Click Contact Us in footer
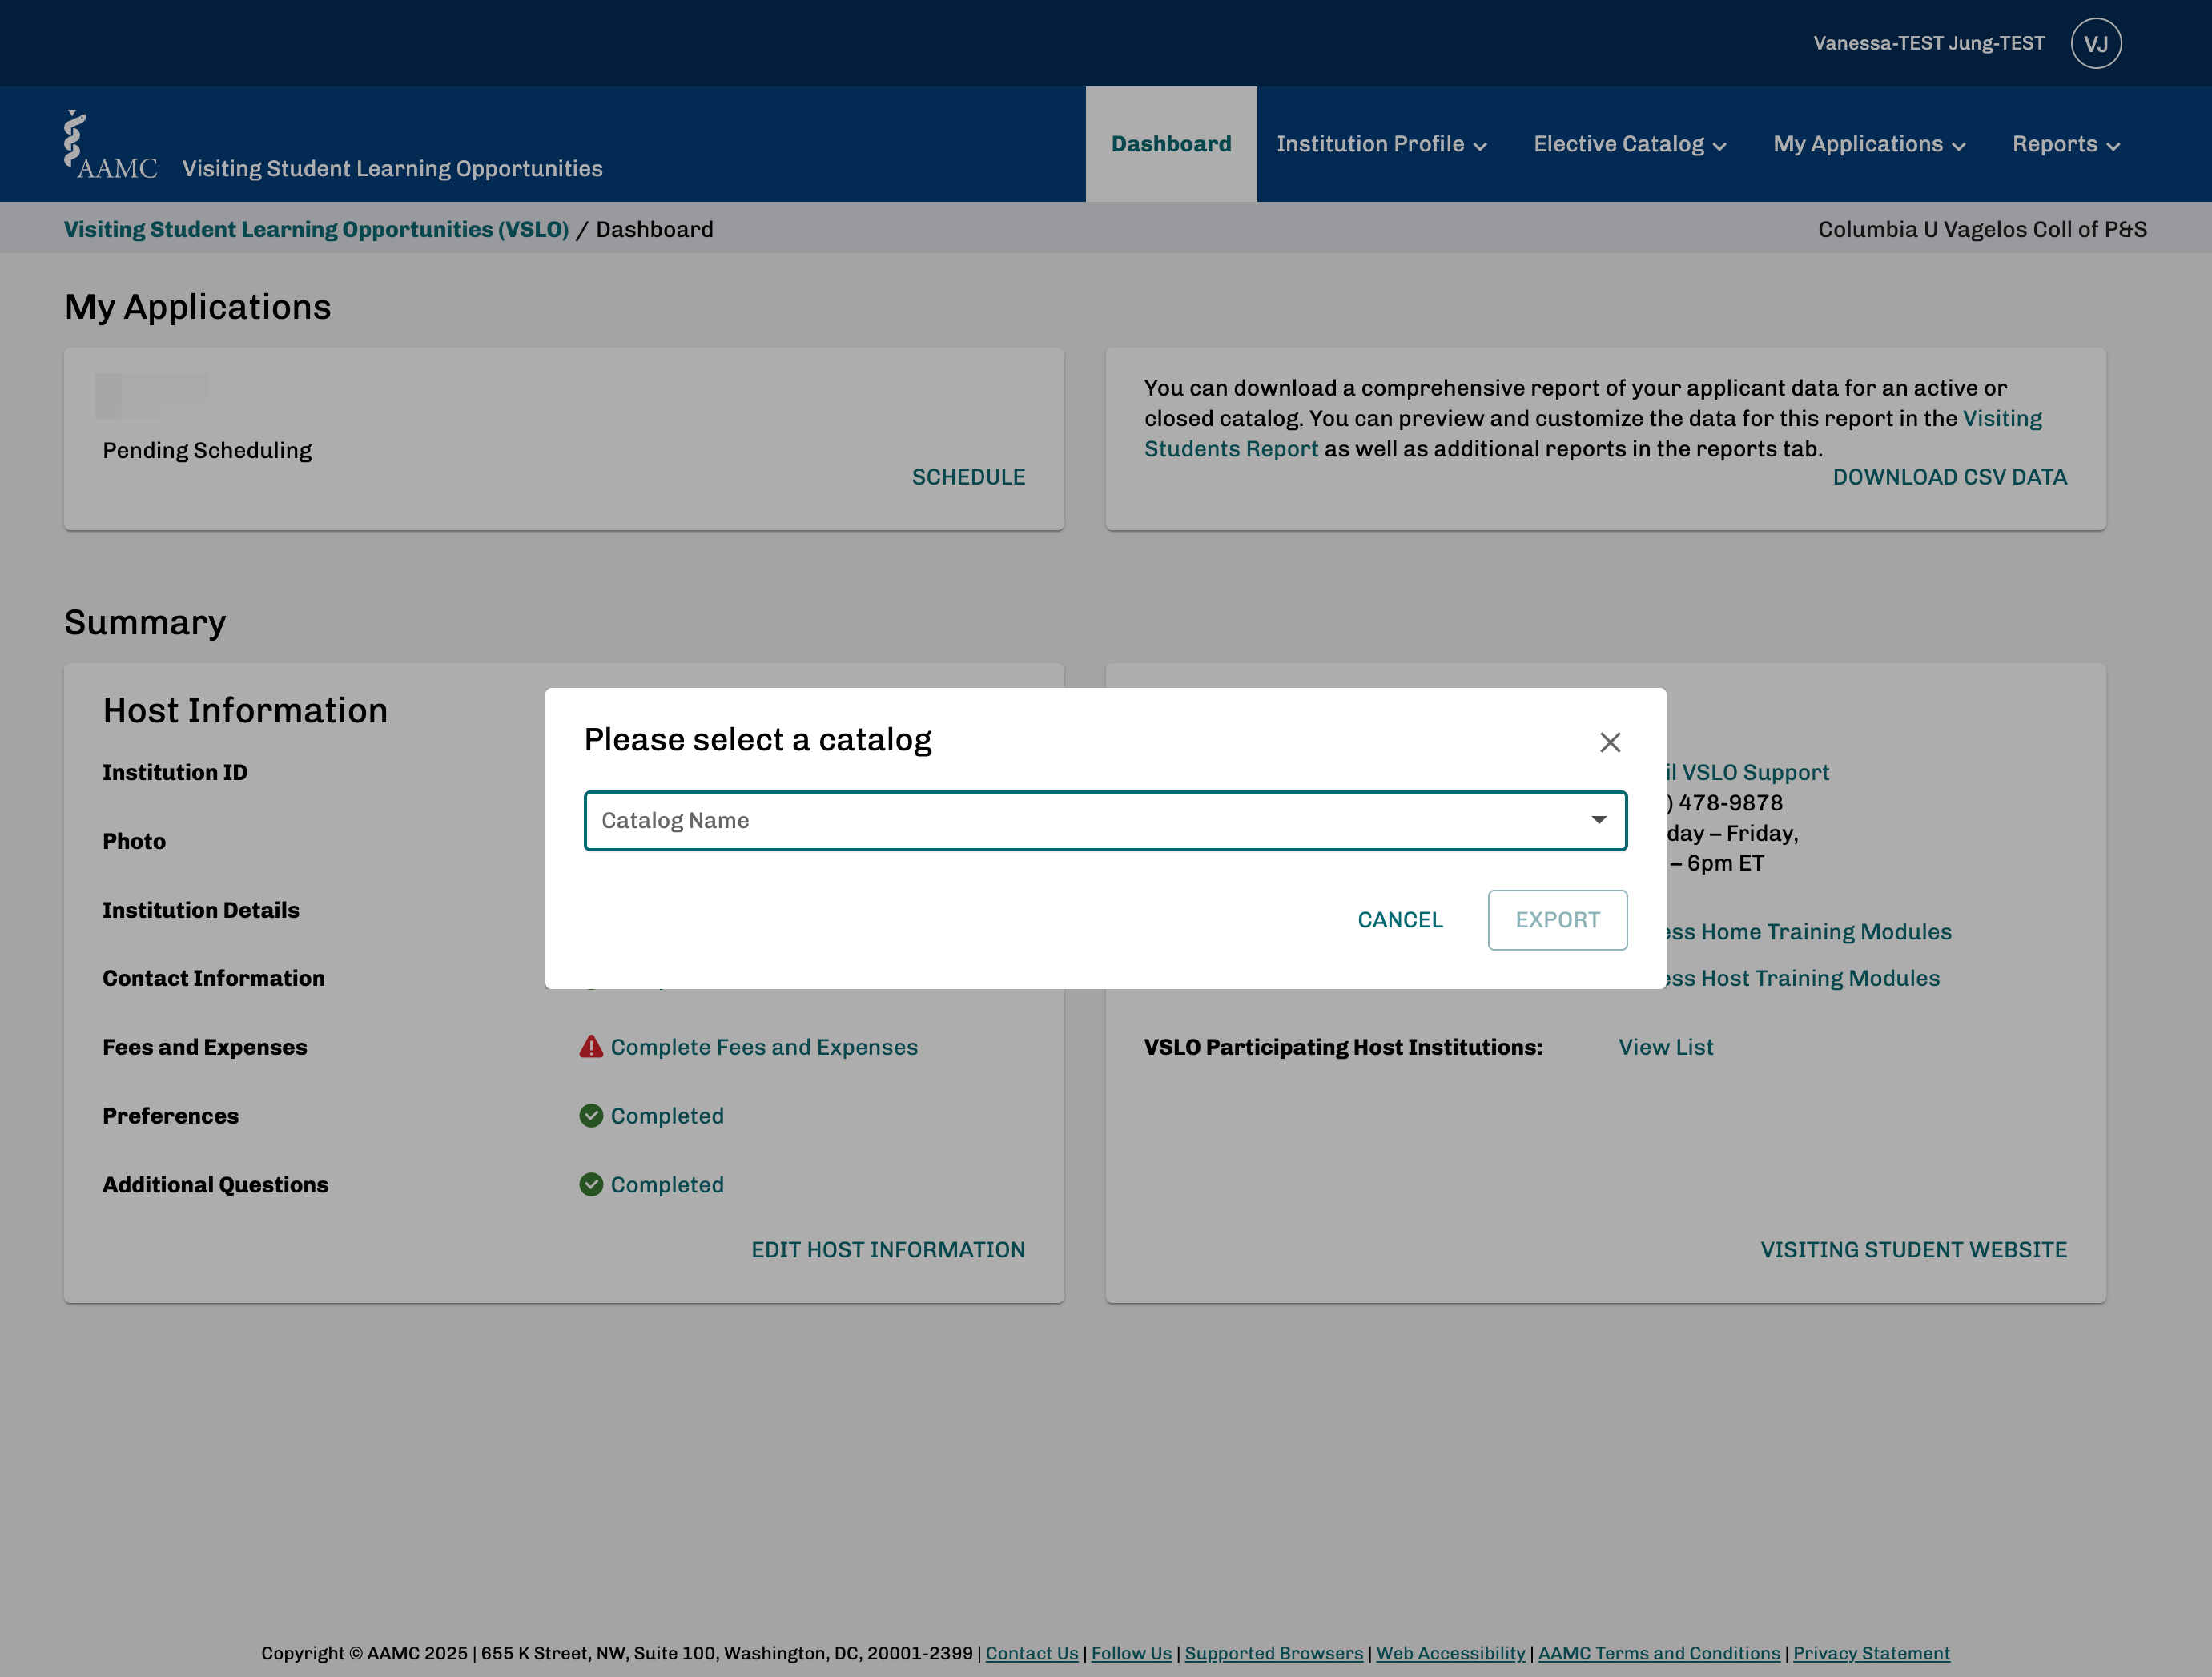2212x1677 pixels. 1032,1653
